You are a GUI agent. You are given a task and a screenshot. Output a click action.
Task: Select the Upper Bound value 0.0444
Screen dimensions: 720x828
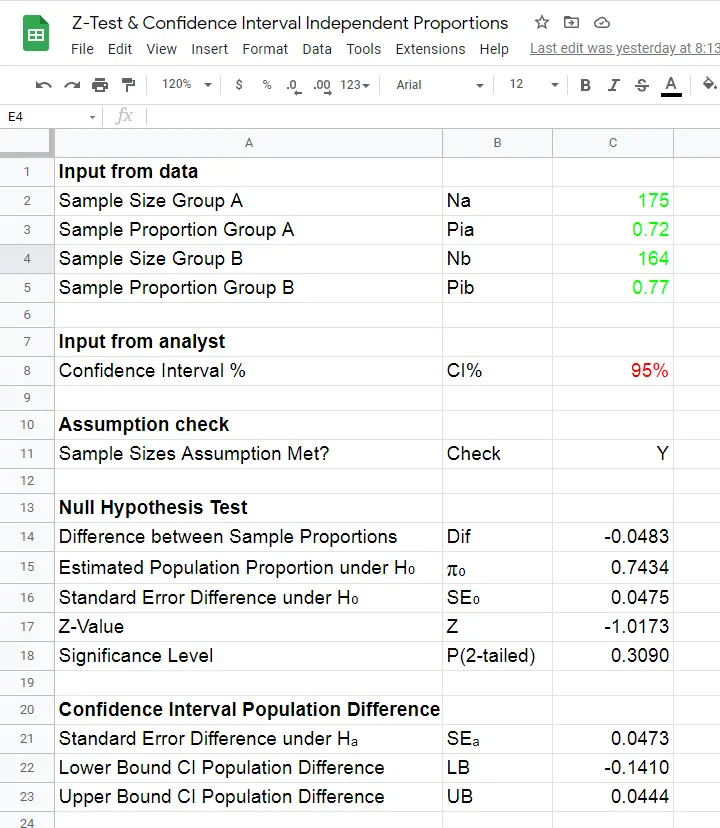pyautogui.click(x=613, y=797)
